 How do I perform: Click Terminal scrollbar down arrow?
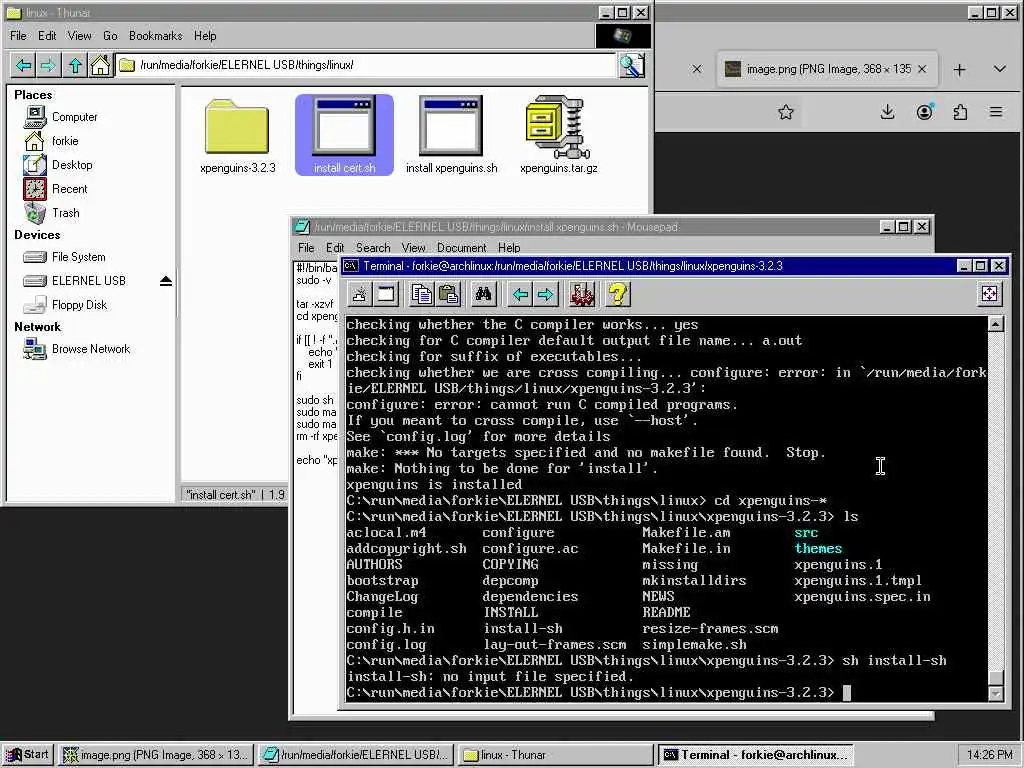tap(995, 694)
